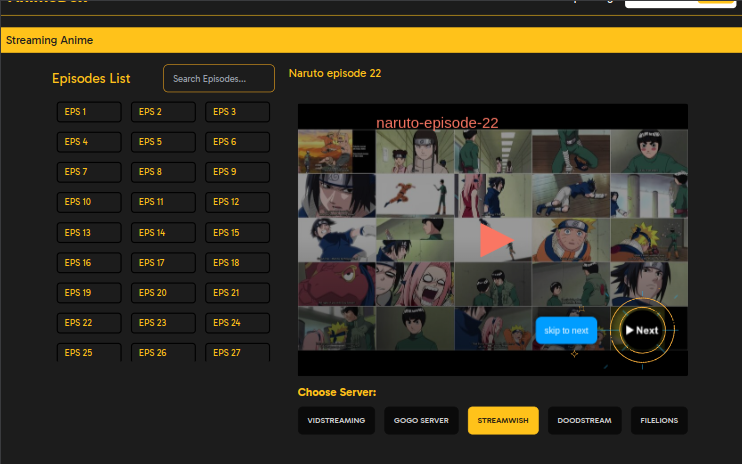Viewport: 742px width, 464px height.
Task: Open episode EPS 10
Action: [x=89, y=202]
